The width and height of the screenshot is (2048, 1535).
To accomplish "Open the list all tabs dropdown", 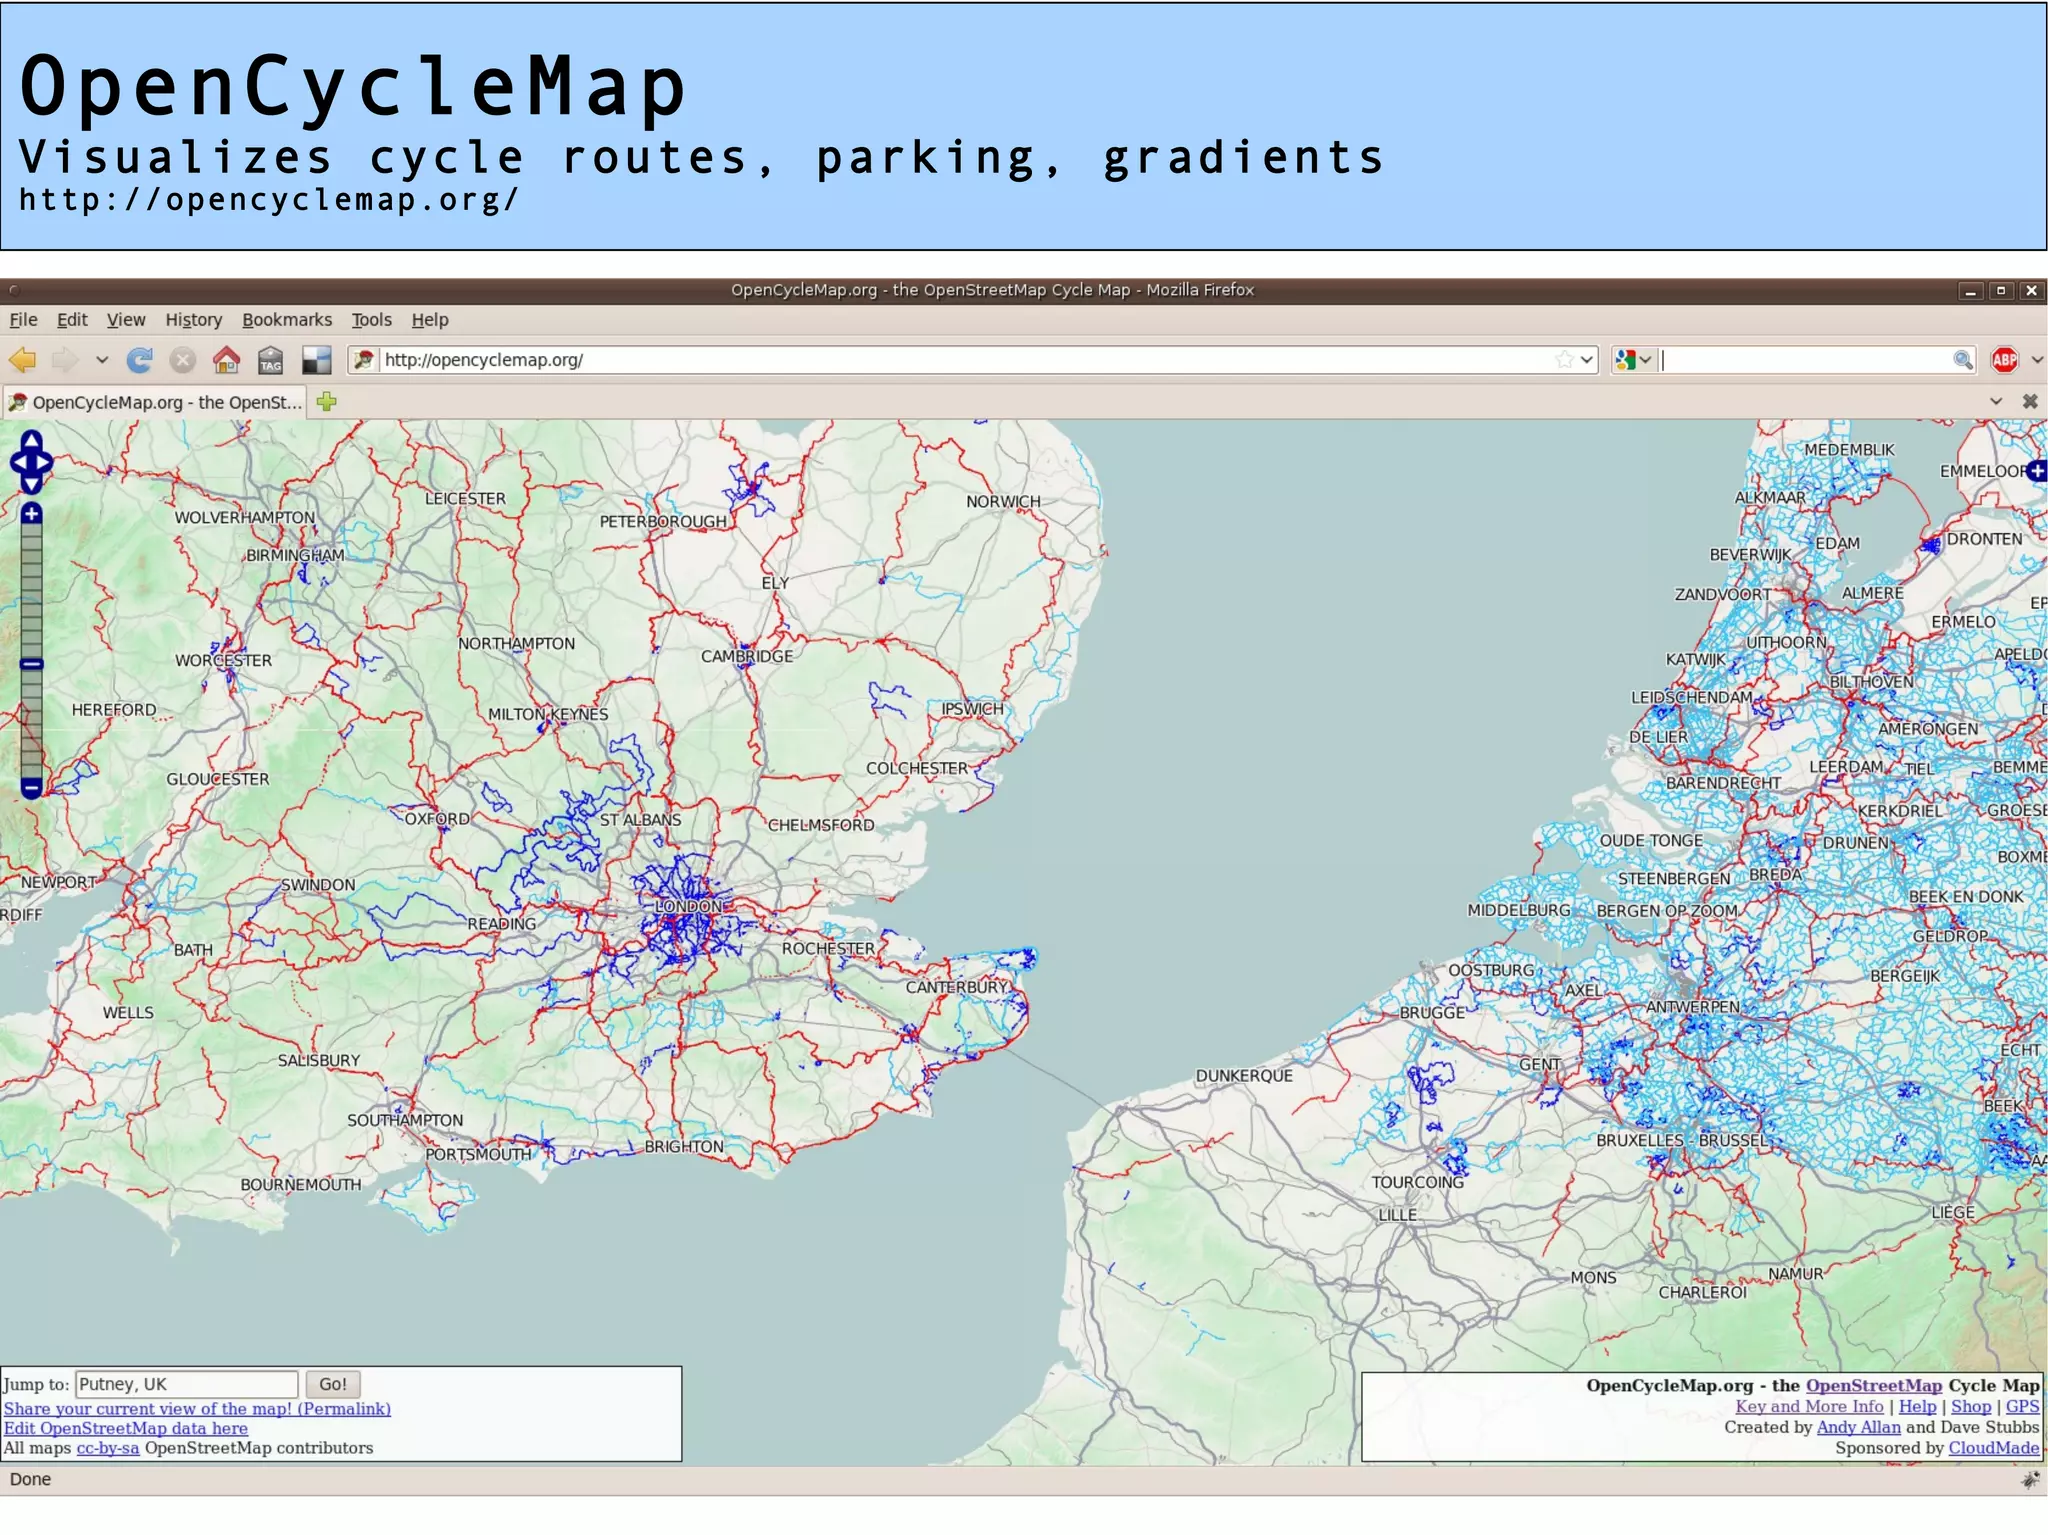I will [x=1996, y=401].
